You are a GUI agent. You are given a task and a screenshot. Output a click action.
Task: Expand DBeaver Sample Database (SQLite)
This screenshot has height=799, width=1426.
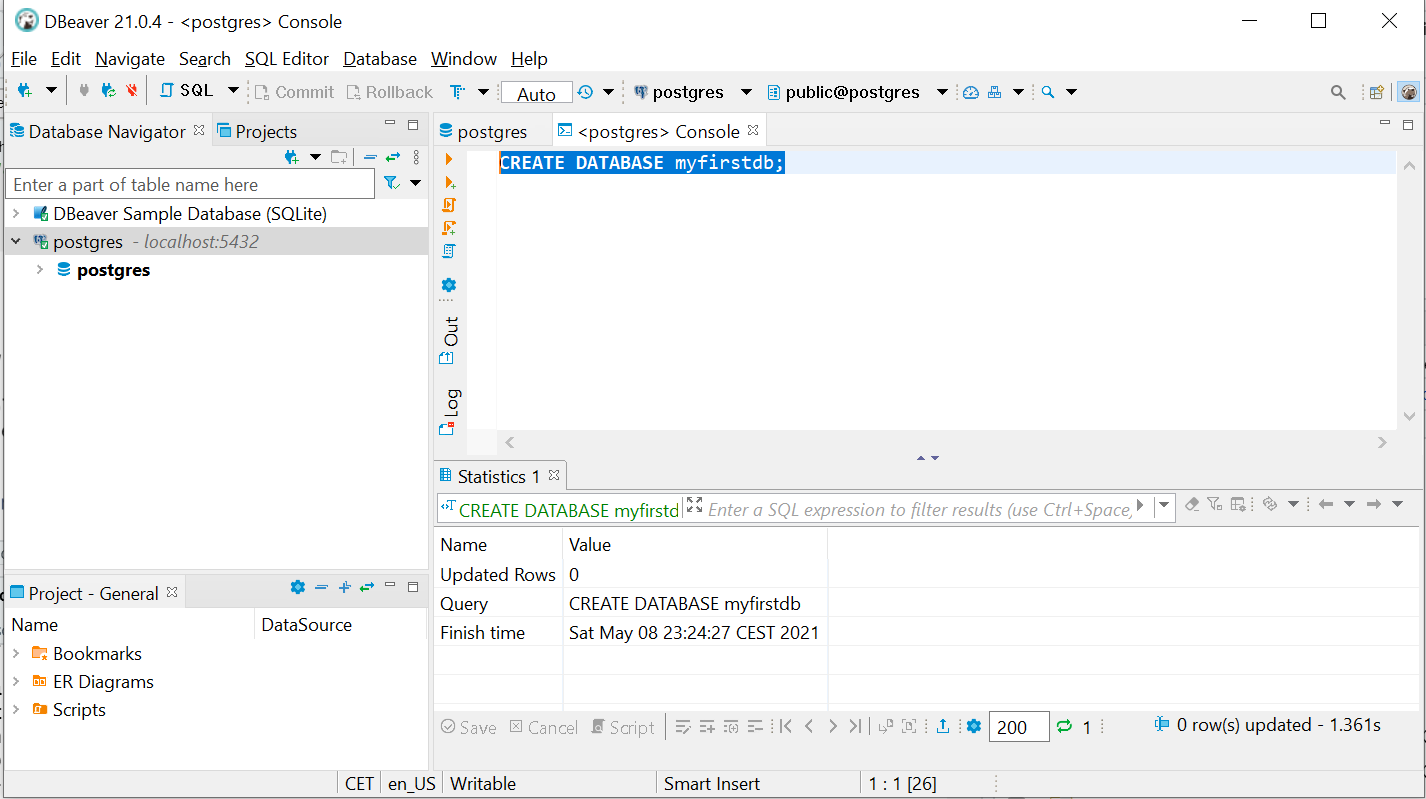coord(16,213)
